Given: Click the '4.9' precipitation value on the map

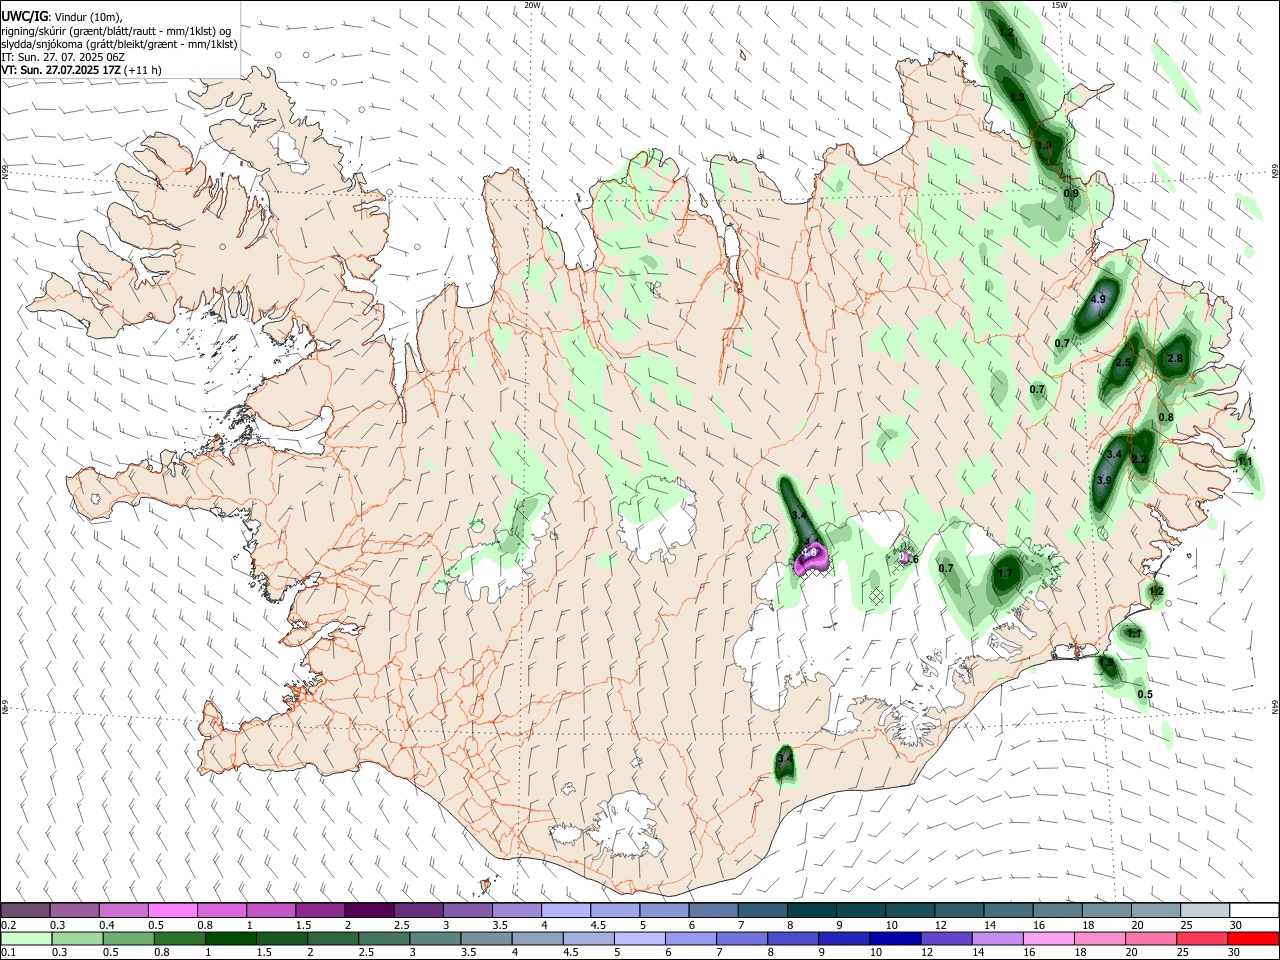Looking at the screenshot, I should tap(1098, 299).
